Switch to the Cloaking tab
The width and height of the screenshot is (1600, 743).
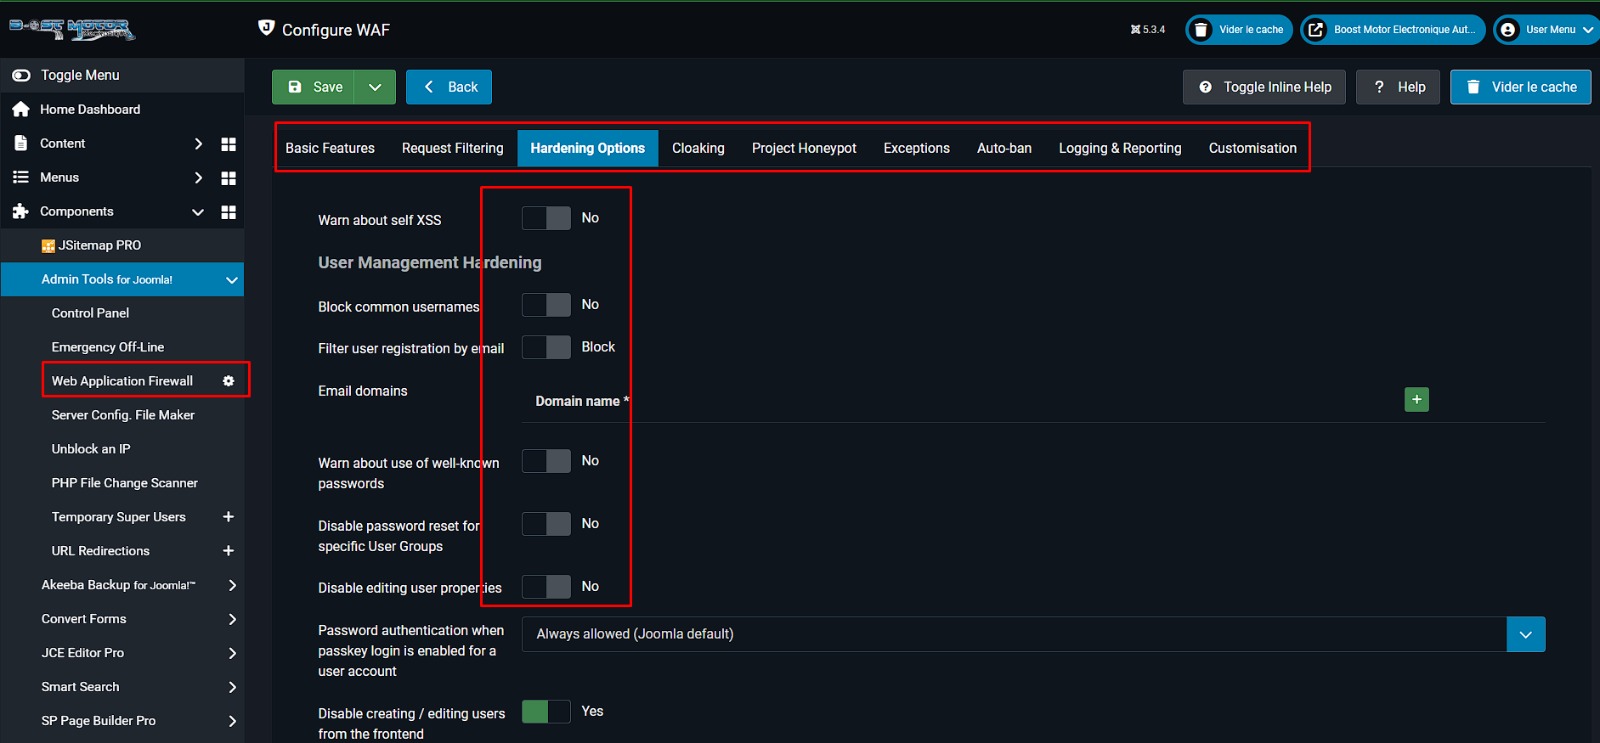coord(698,148)
